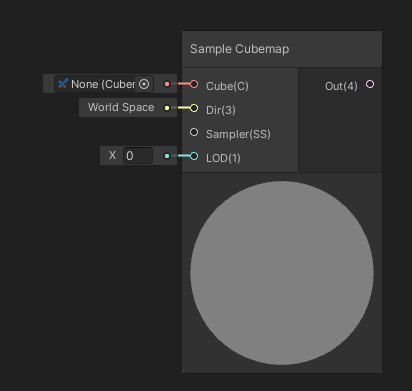Click the Sampler(SS) label
This screenshot has width=412, height=391.
(x=238, y=134)
